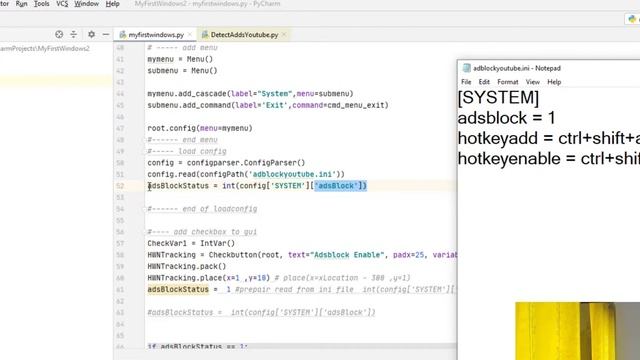Open the VCS menu
The image size is (640, 360).
[62, 4]
